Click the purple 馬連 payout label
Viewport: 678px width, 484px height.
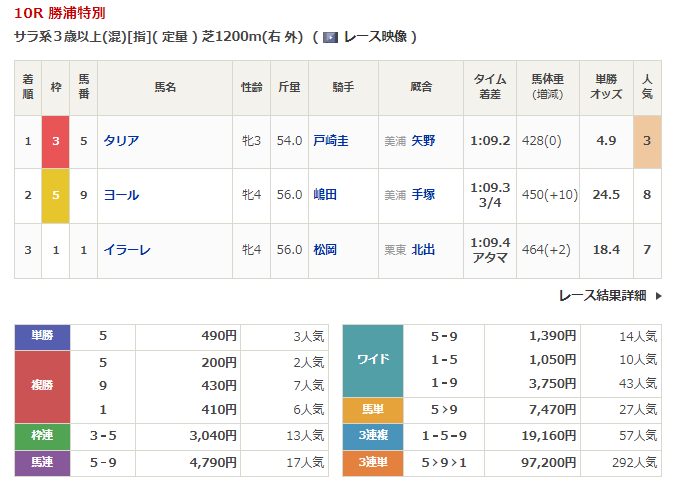(42, 463)
